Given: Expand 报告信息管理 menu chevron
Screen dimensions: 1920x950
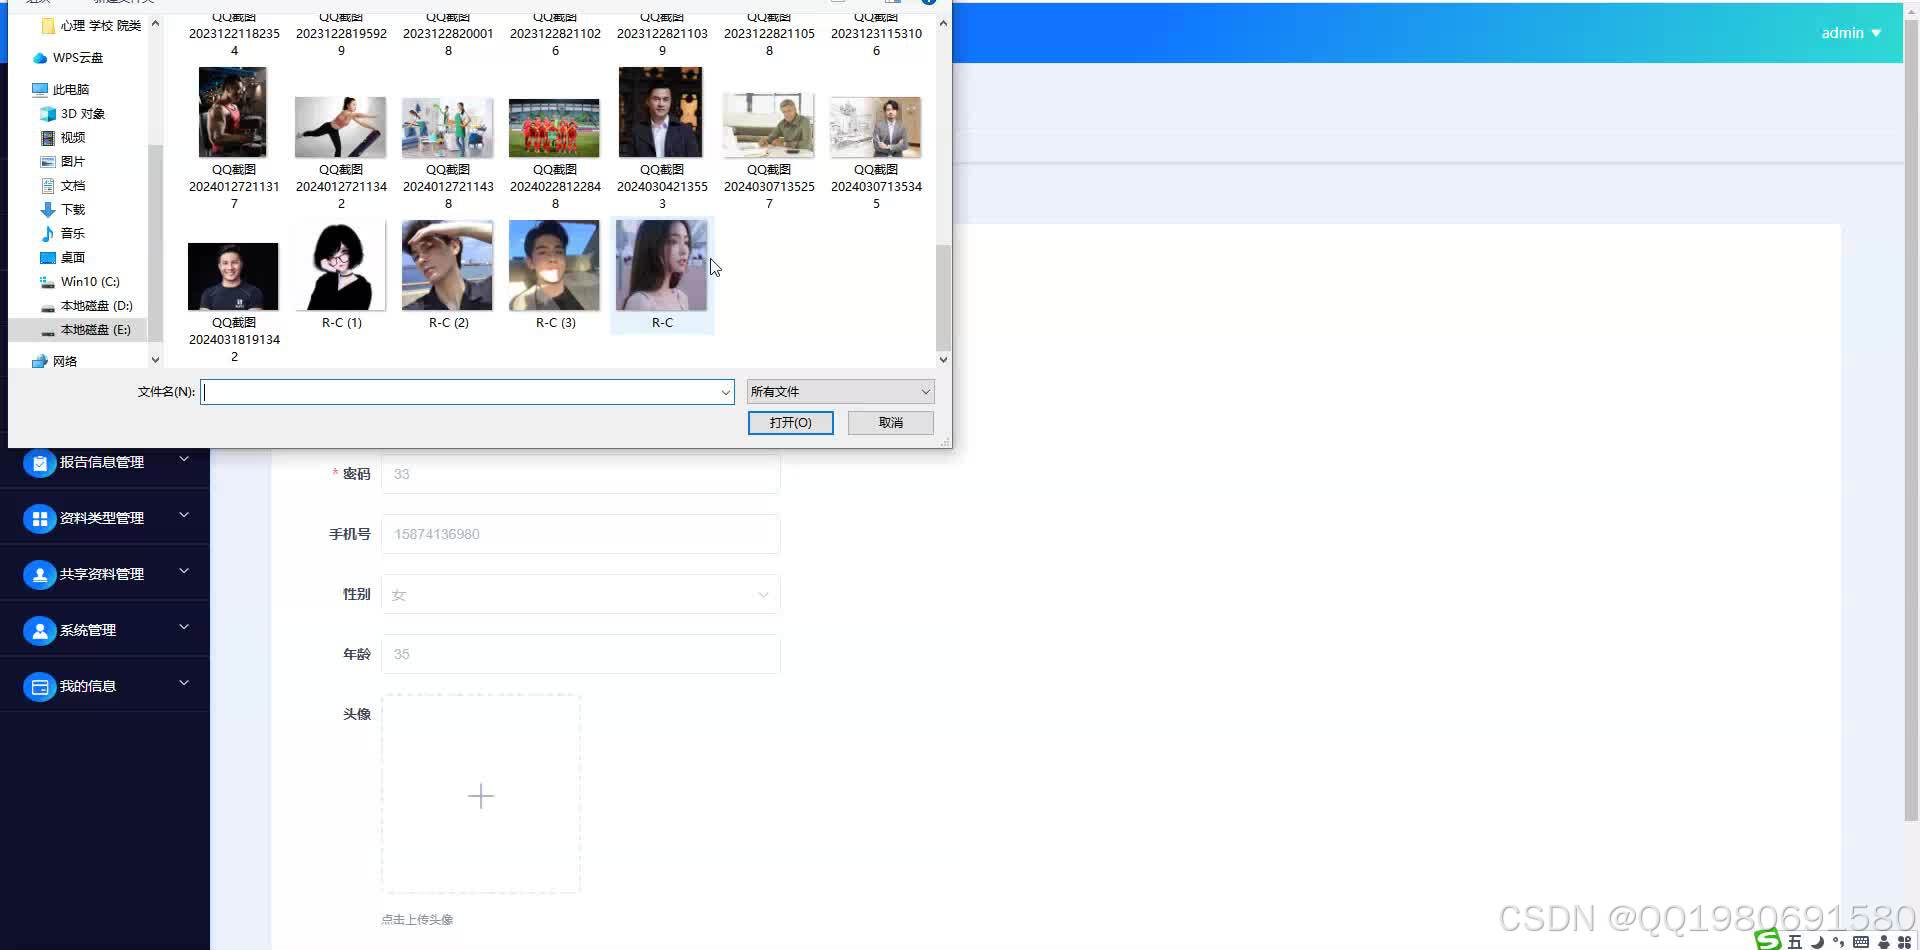Looking at the screenshot, I should 184,460.
